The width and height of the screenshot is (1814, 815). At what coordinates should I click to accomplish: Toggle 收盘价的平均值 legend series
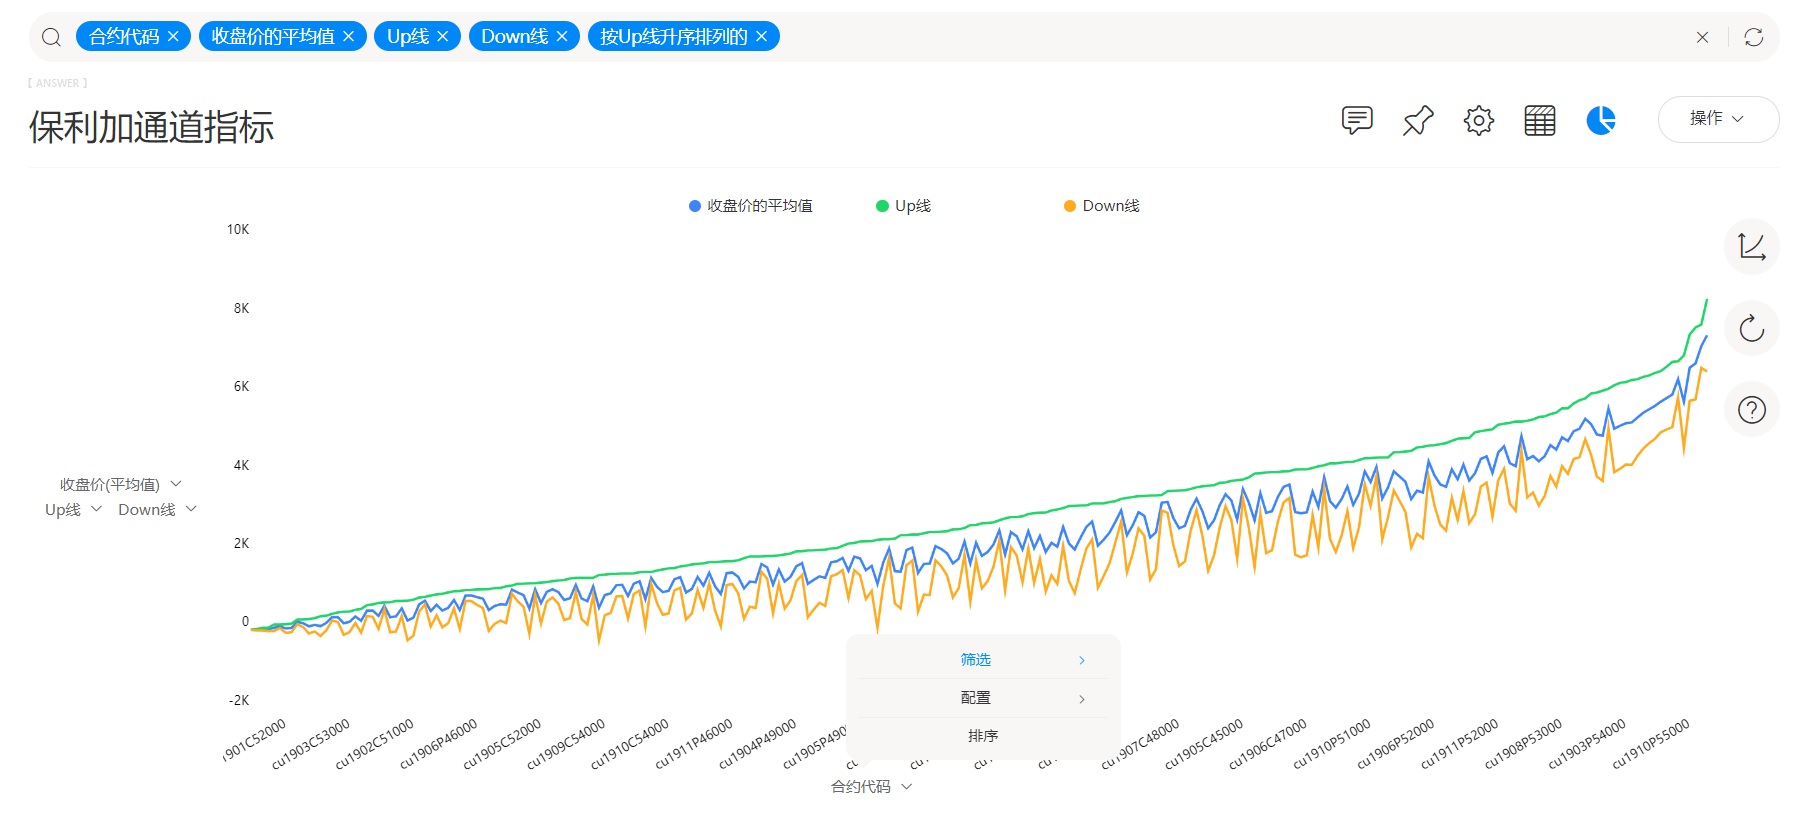751,206
